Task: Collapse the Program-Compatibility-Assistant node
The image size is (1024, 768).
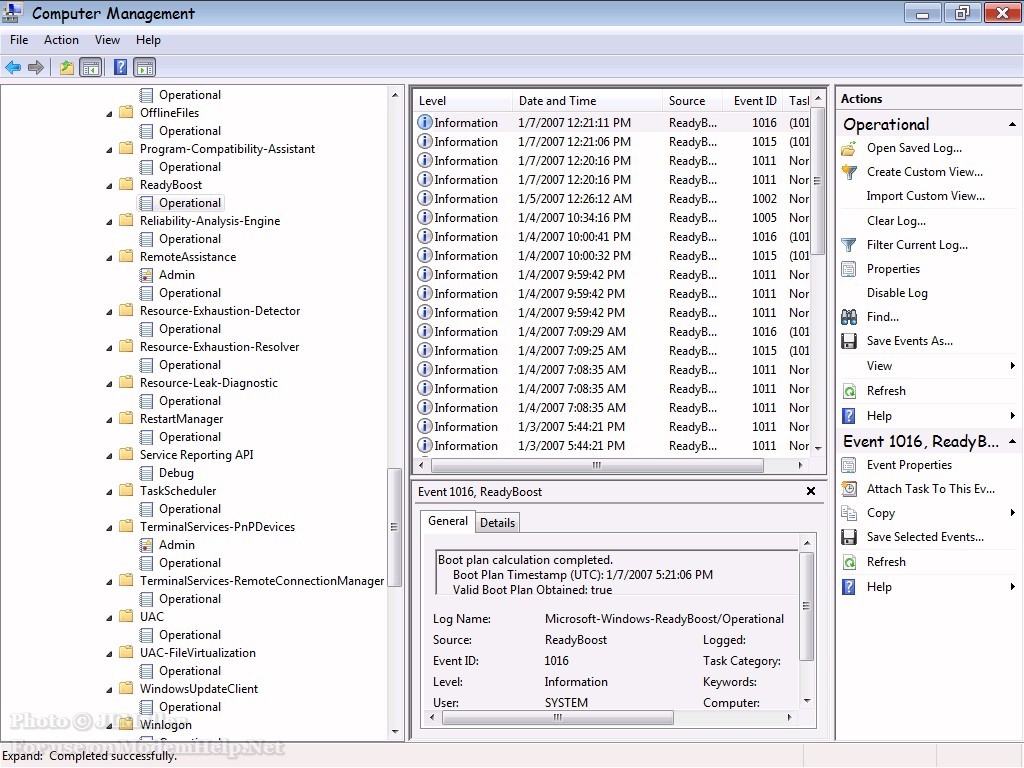Action: tap(109, 150)
